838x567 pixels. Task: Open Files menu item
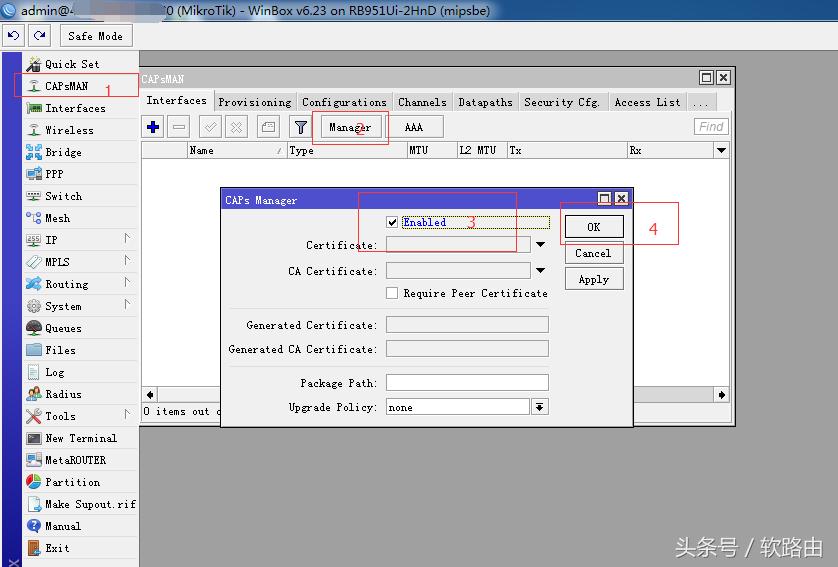point(80,350)
